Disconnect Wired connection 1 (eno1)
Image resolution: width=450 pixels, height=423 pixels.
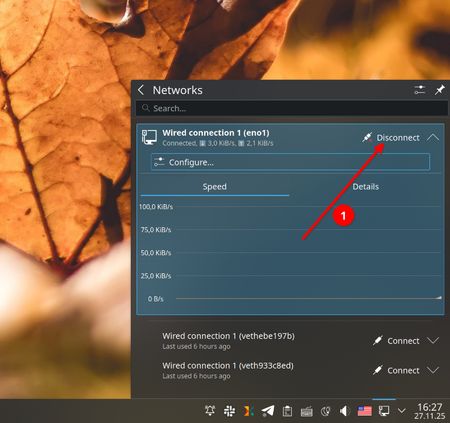pyautogui.click(x=391, y=138)
